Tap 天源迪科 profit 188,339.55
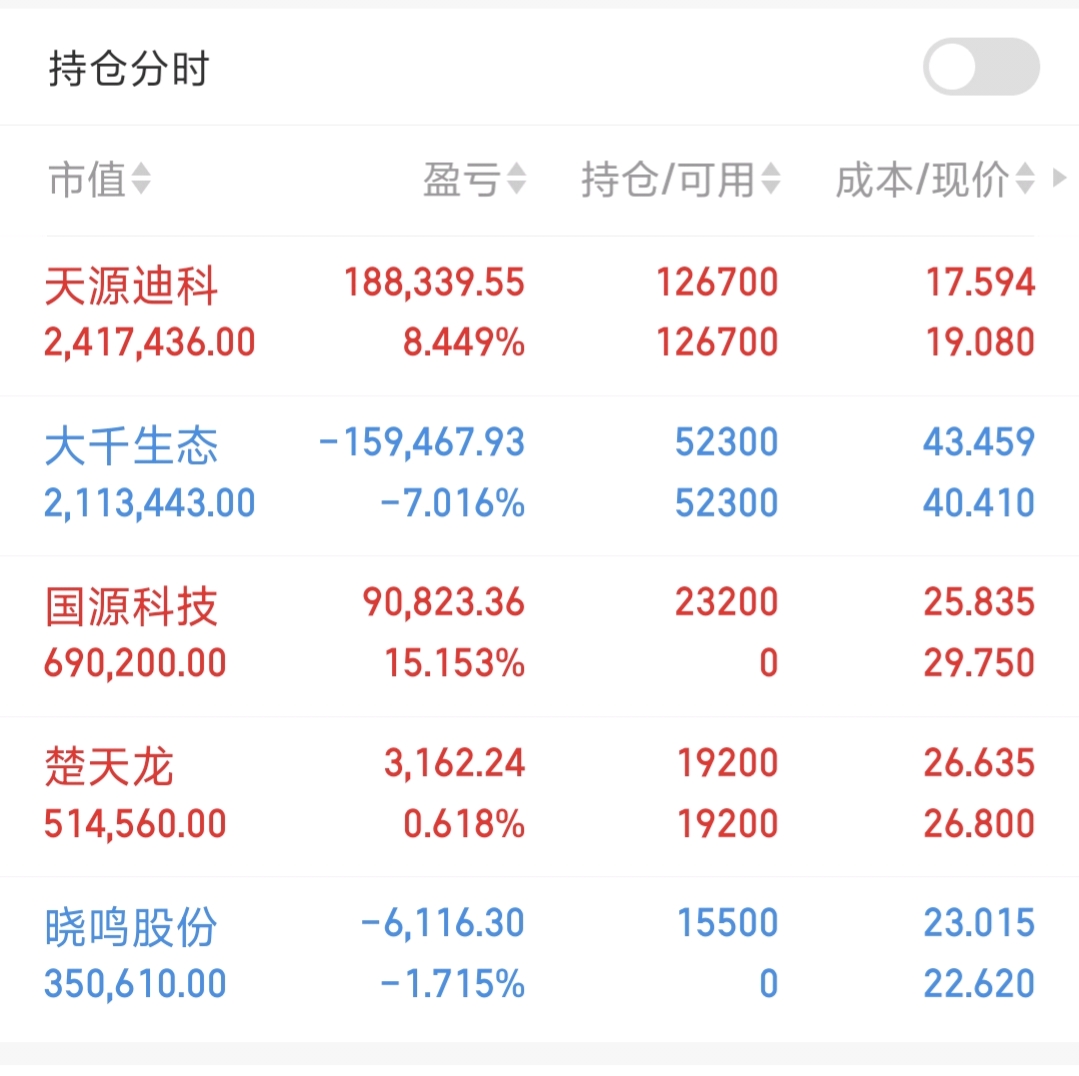 pyautogui.click(x=434, y=283)
